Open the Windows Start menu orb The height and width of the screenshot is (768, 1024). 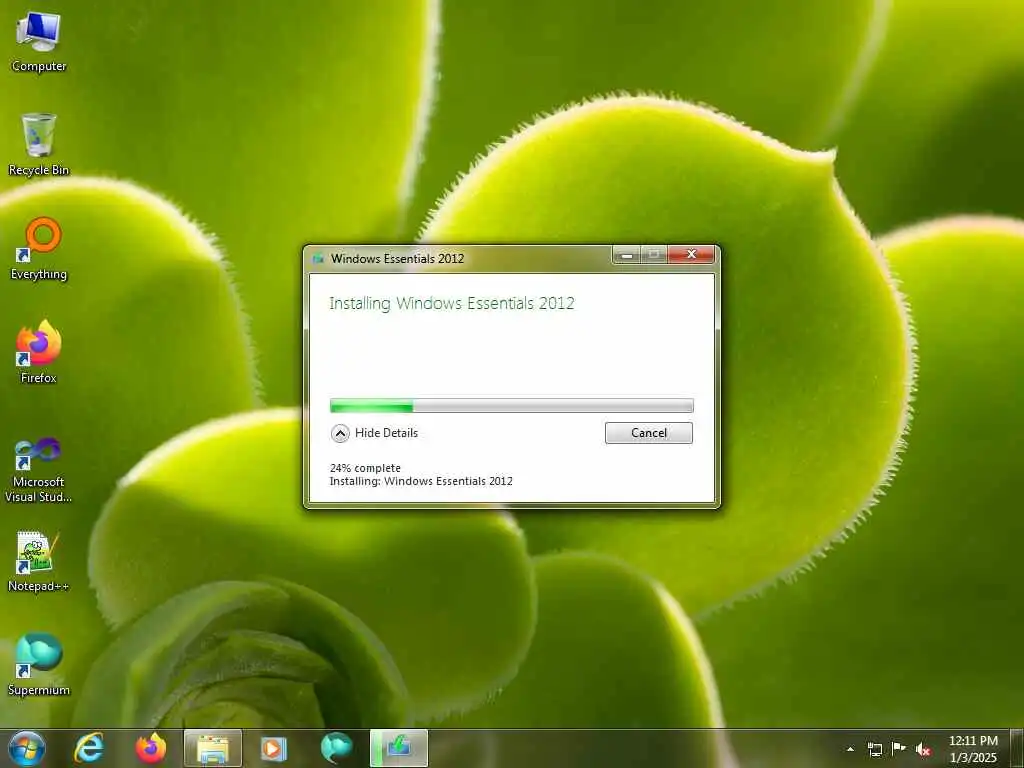click(x=27, y=748)
